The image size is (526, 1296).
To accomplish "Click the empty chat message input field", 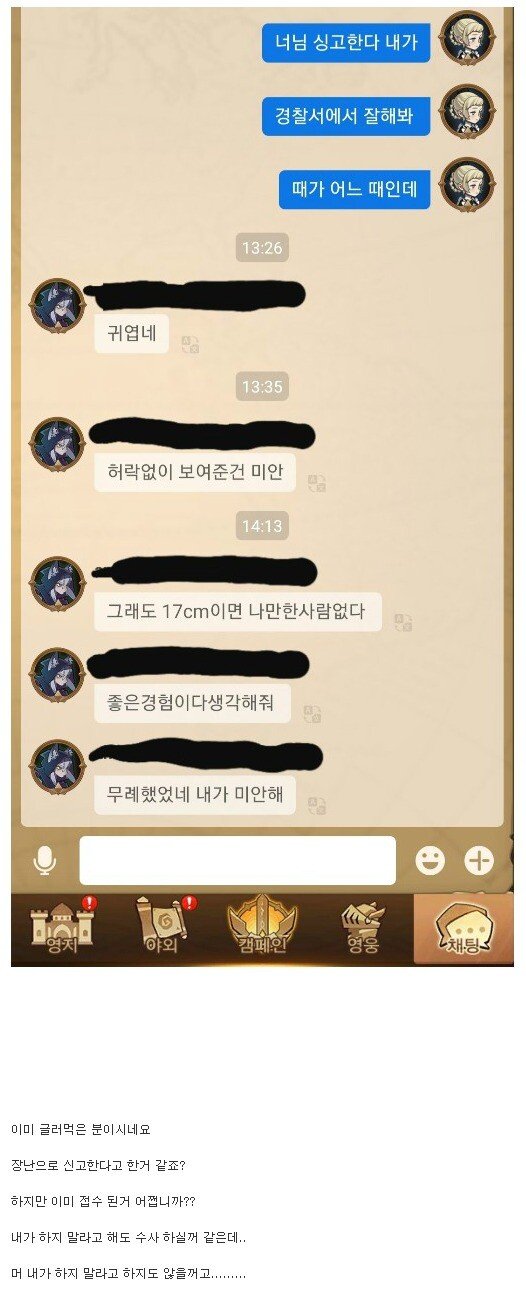I will (x=238, y=860).
